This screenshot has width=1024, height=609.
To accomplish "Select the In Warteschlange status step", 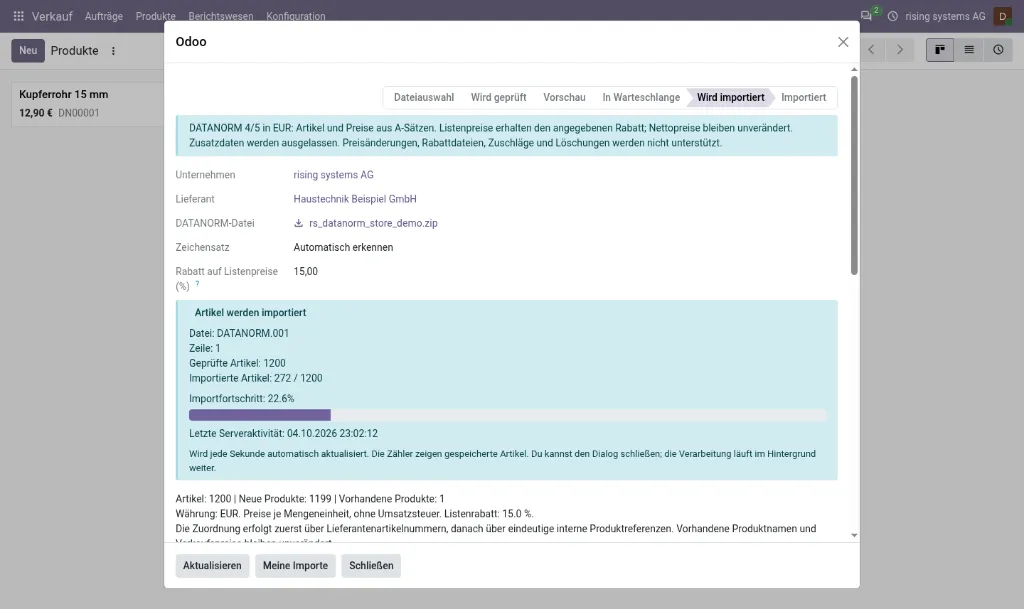I will tap(641, 97).
